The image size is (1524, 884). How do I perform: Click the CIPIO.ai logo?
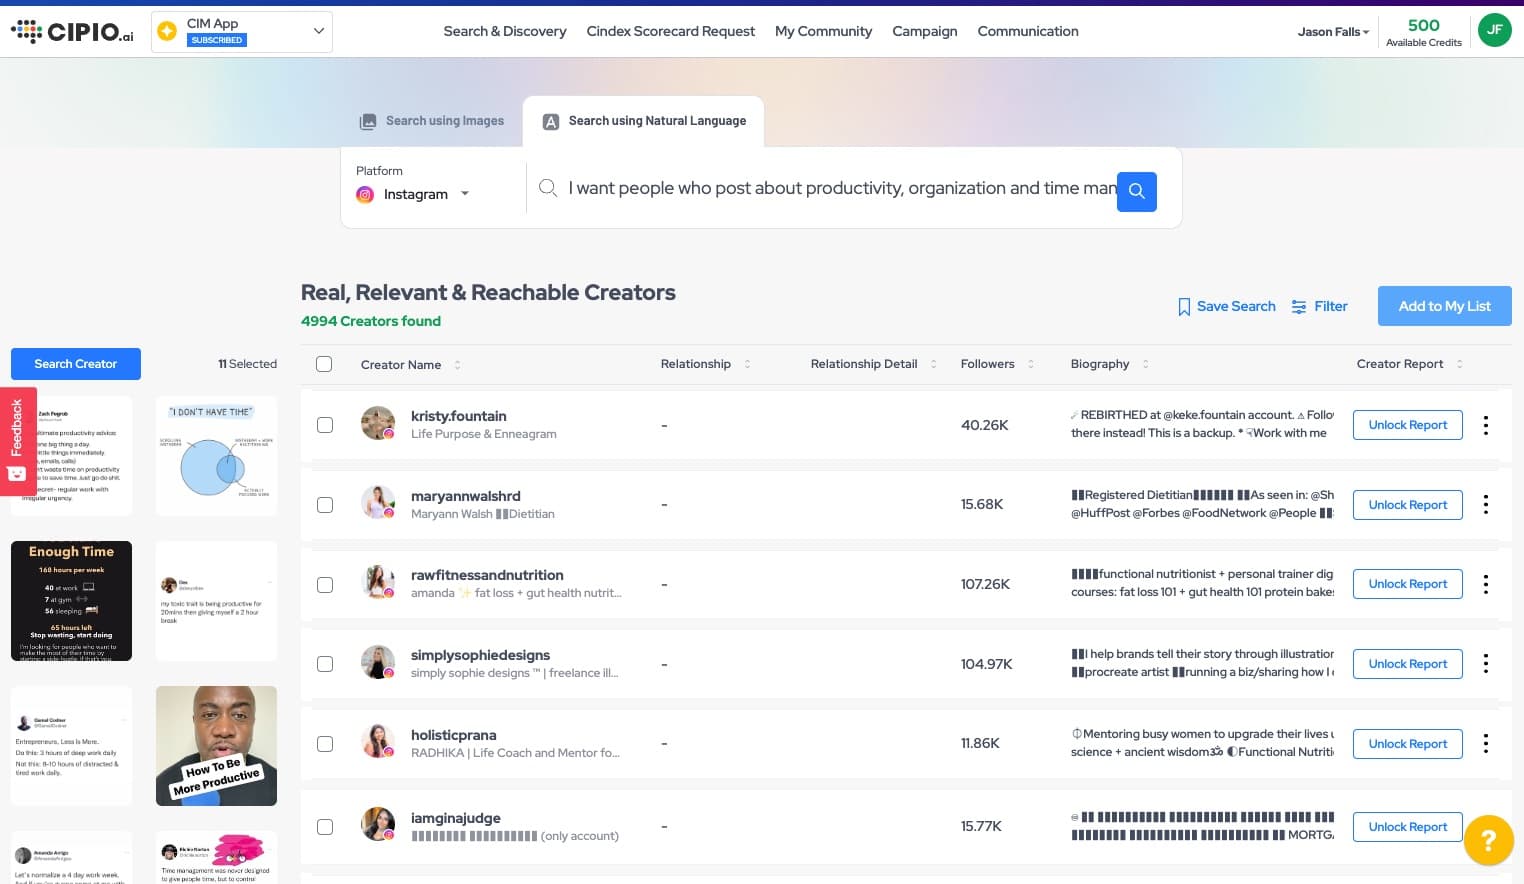pyautogui.click(x=72, y=31)
